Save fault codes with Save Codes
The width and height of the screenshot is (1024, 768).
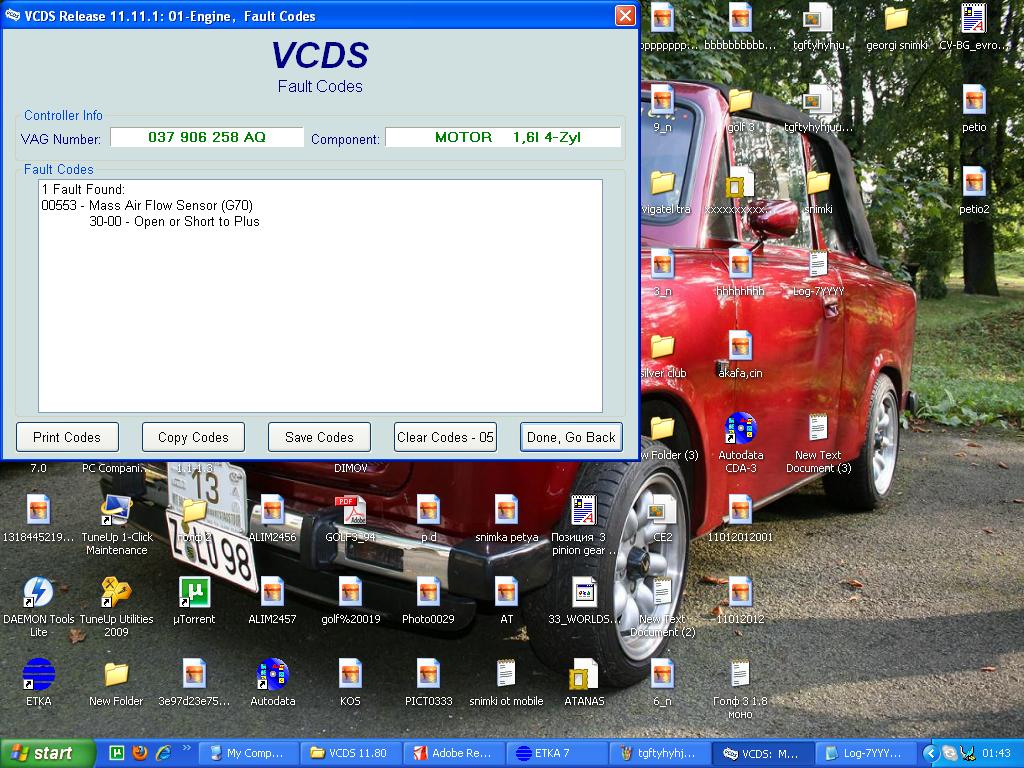pyautogui.click(x=319, y=437)
